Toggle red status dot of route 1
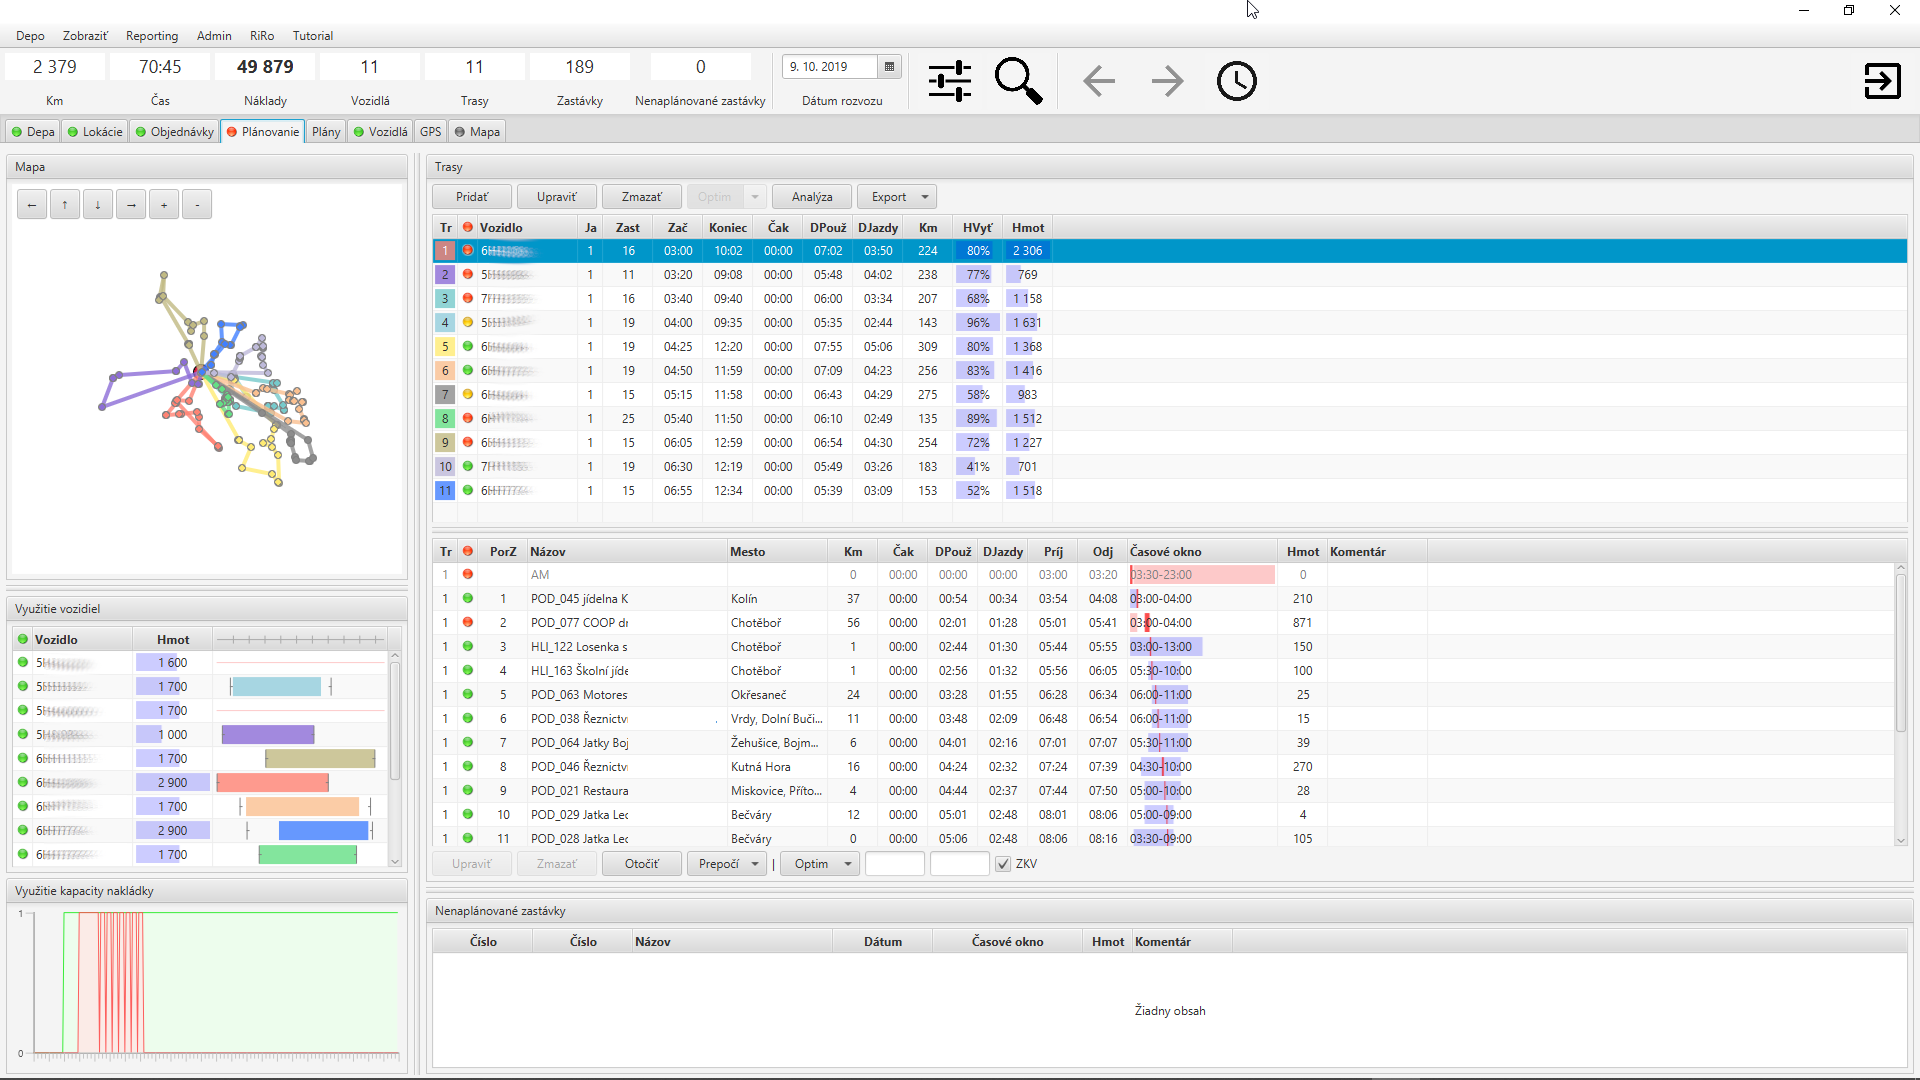Image resolution: width=1920 pixels, height=1080 pixels. click(467, 251)
